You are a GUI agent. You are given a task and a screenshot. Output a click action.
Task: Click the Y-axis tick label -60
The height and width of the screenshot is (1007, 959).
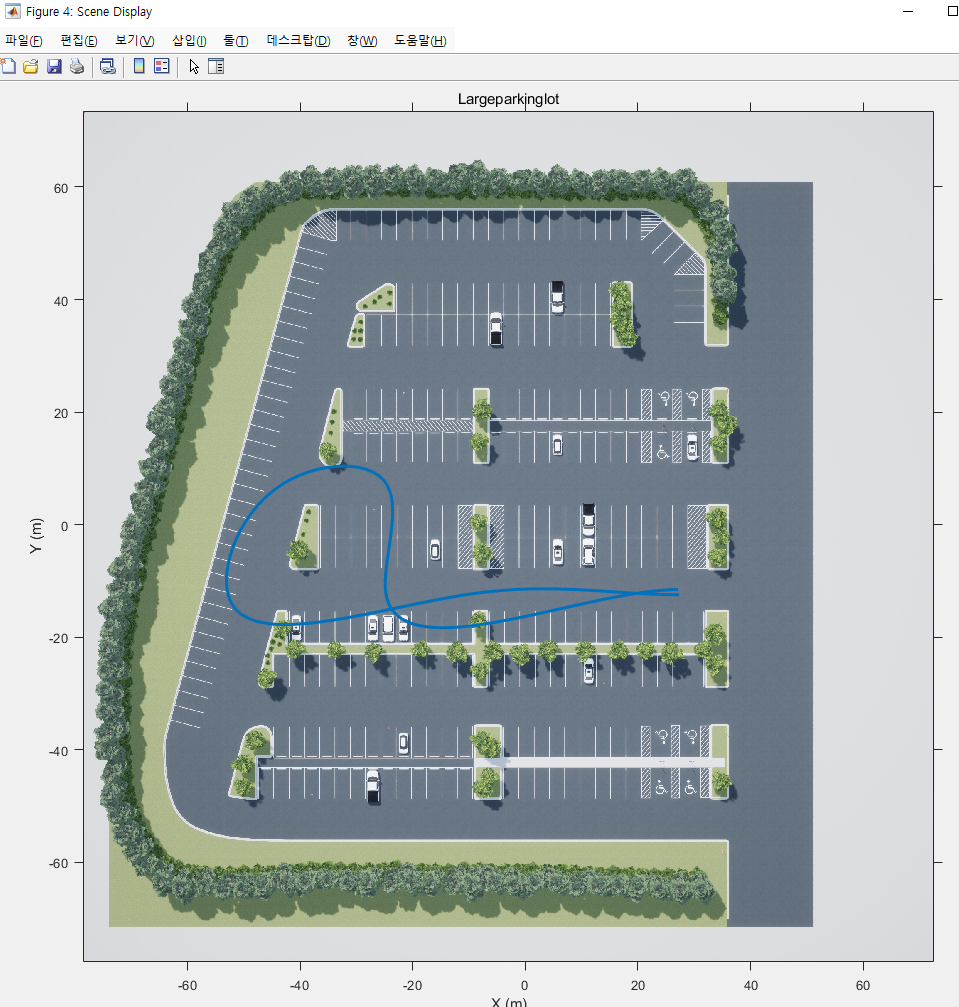pyautogui.click(x=58, y=863)
